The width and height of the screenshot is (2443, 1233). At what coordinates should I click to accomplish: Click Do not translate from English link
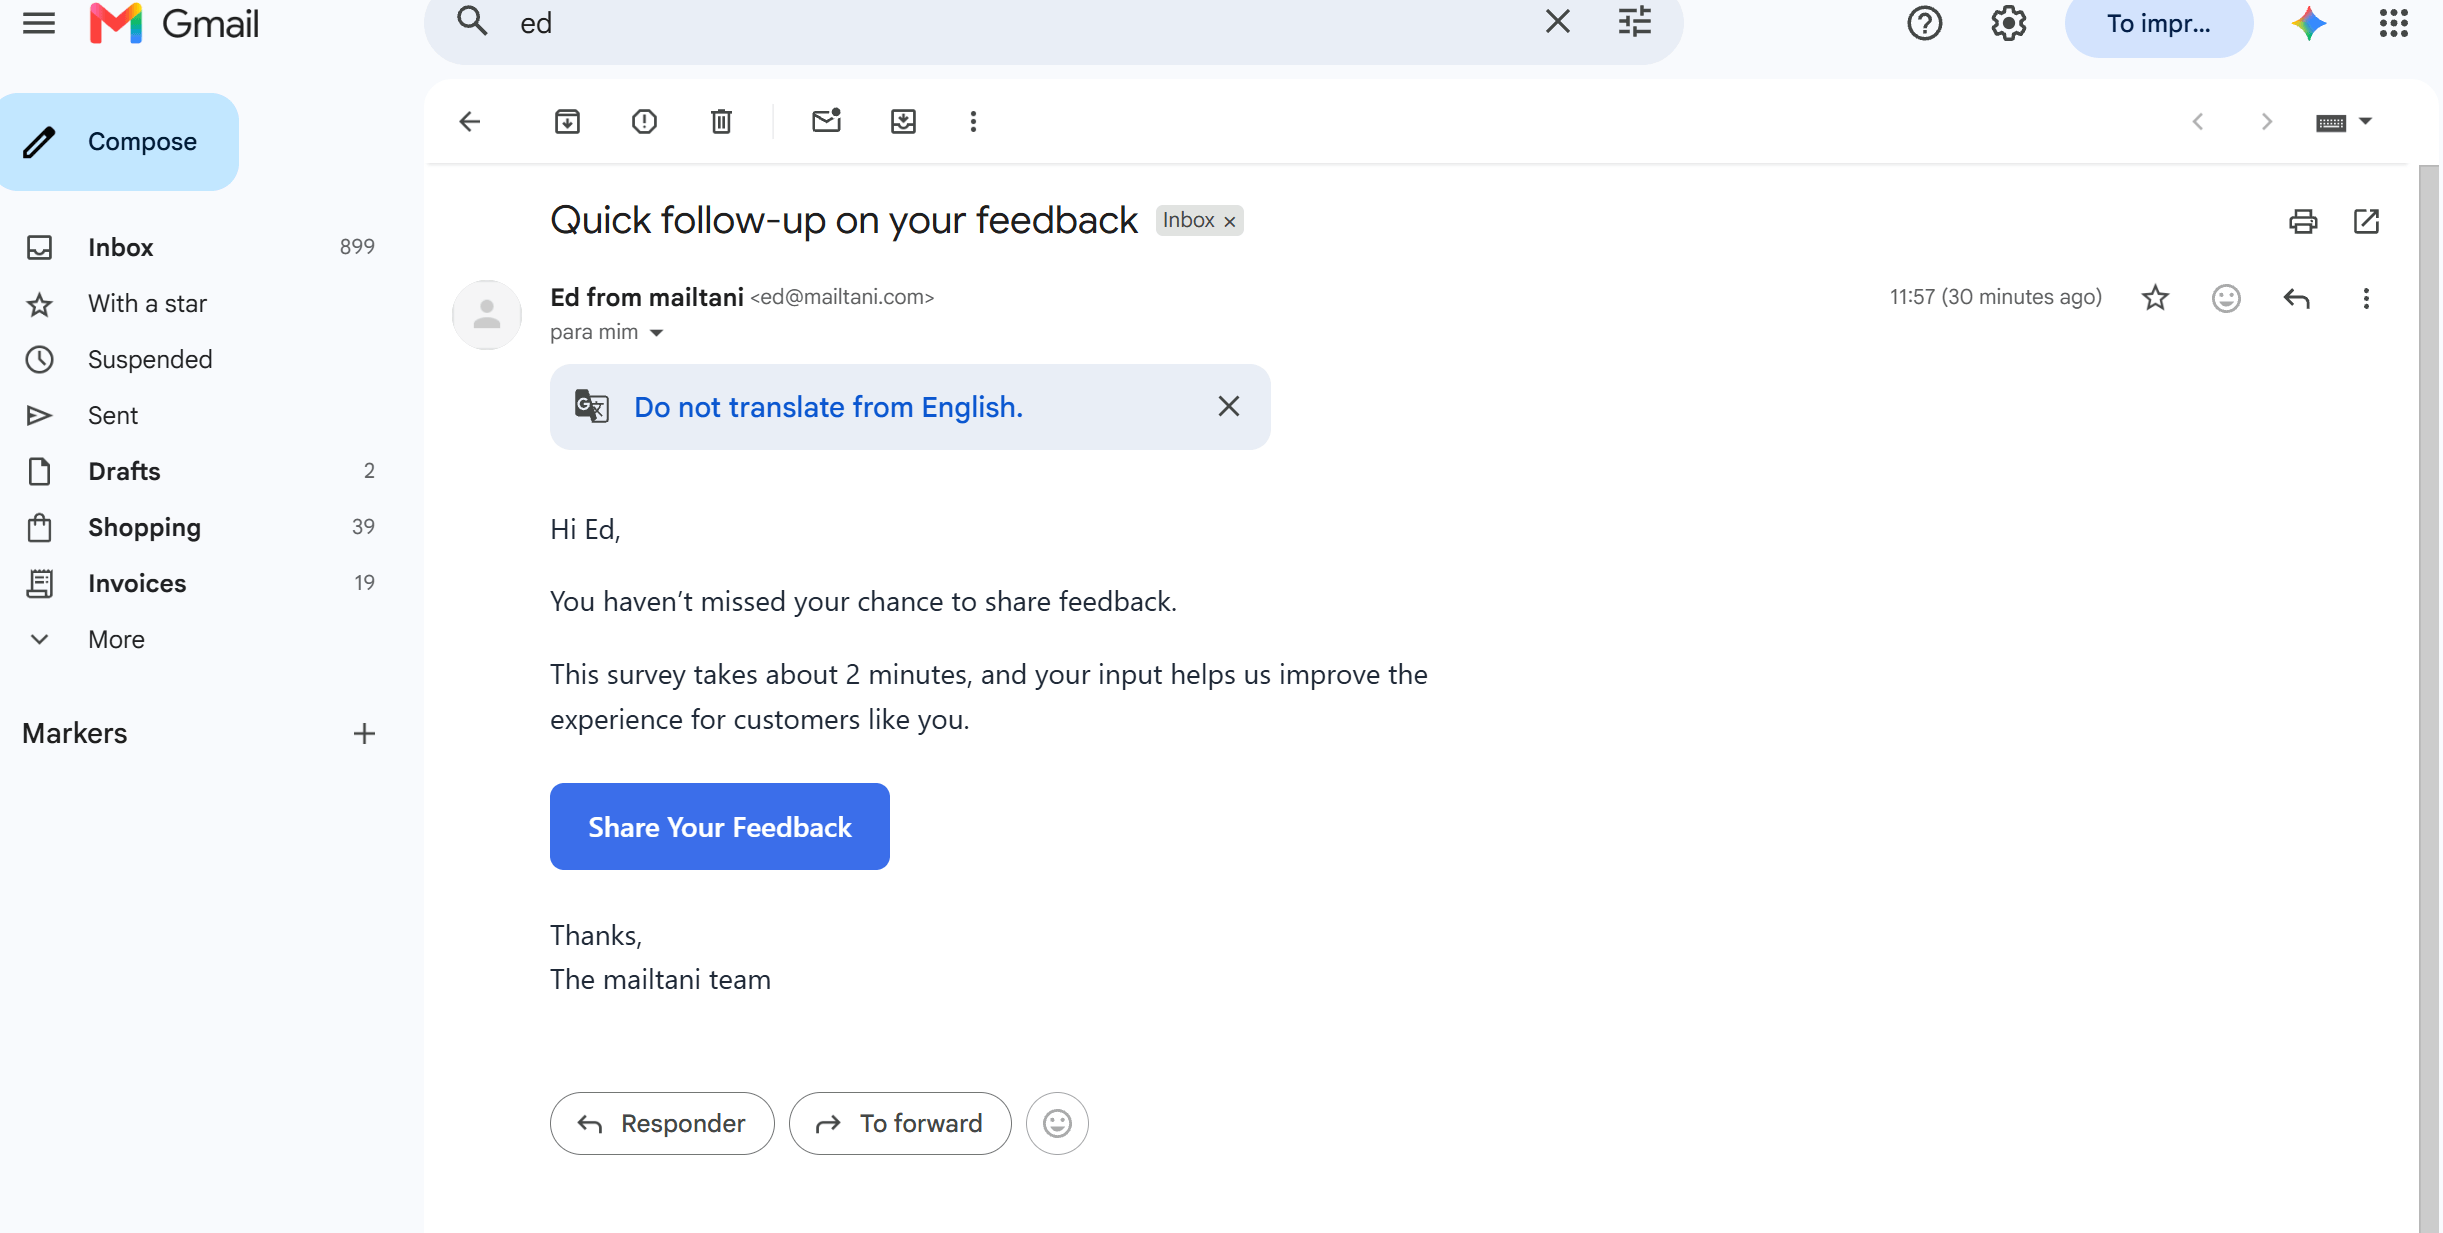point(828,407)
